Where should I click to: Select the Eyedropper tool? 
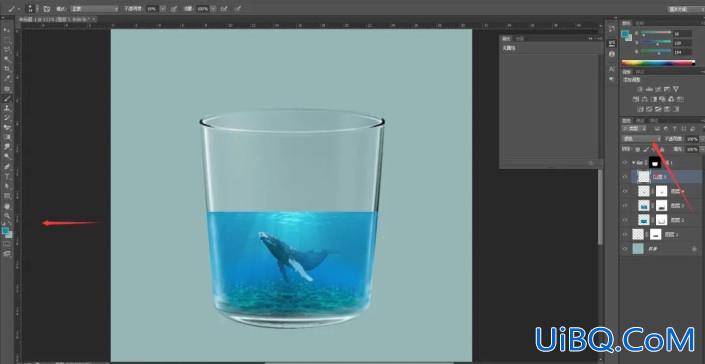[x=7, y=79]
